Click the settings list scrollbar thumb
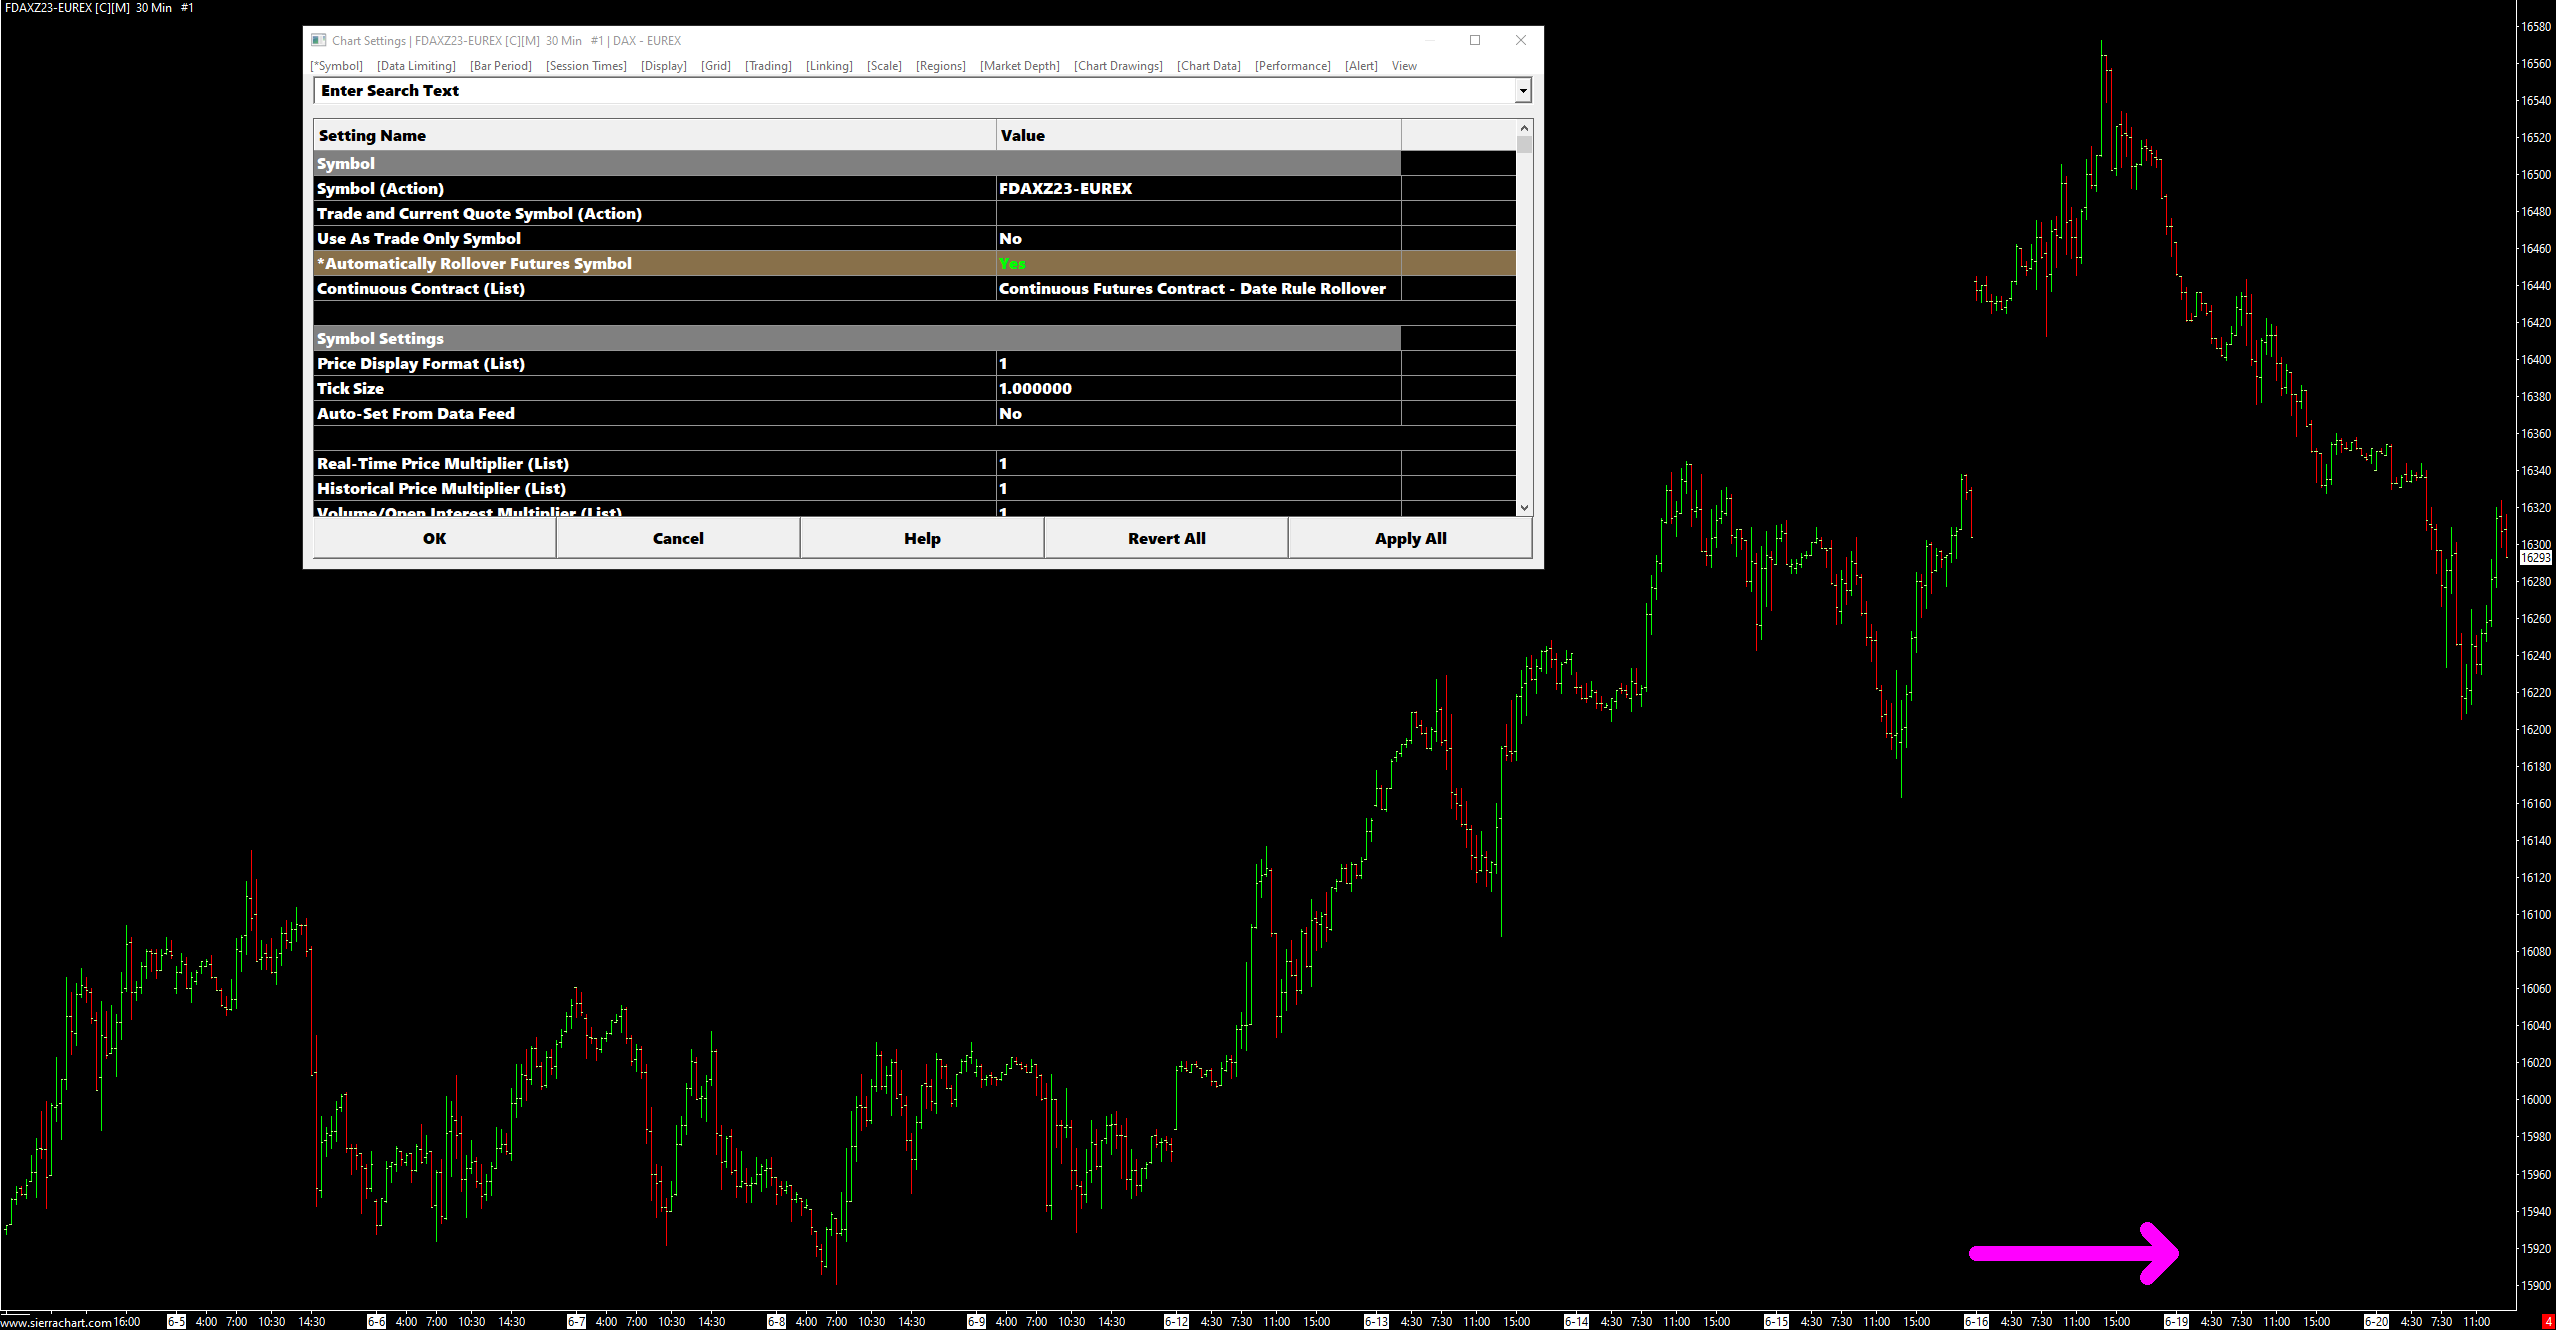The height and width of the screenshot is (1330, 2556). (1524, 145)
